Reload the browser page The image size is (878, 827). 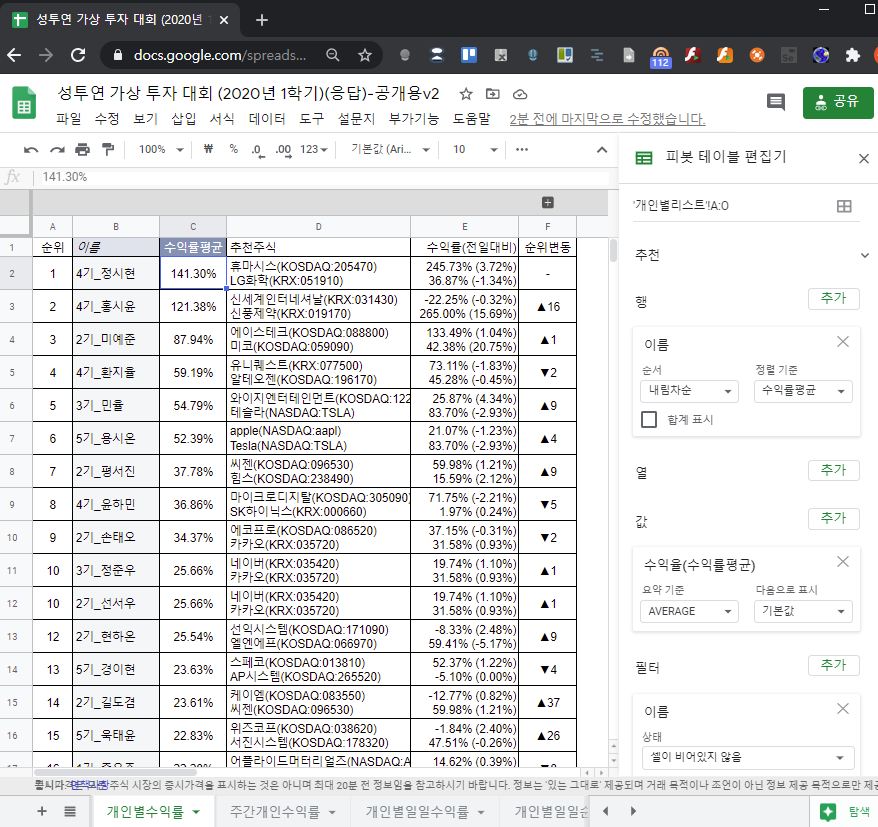(78, 55)
